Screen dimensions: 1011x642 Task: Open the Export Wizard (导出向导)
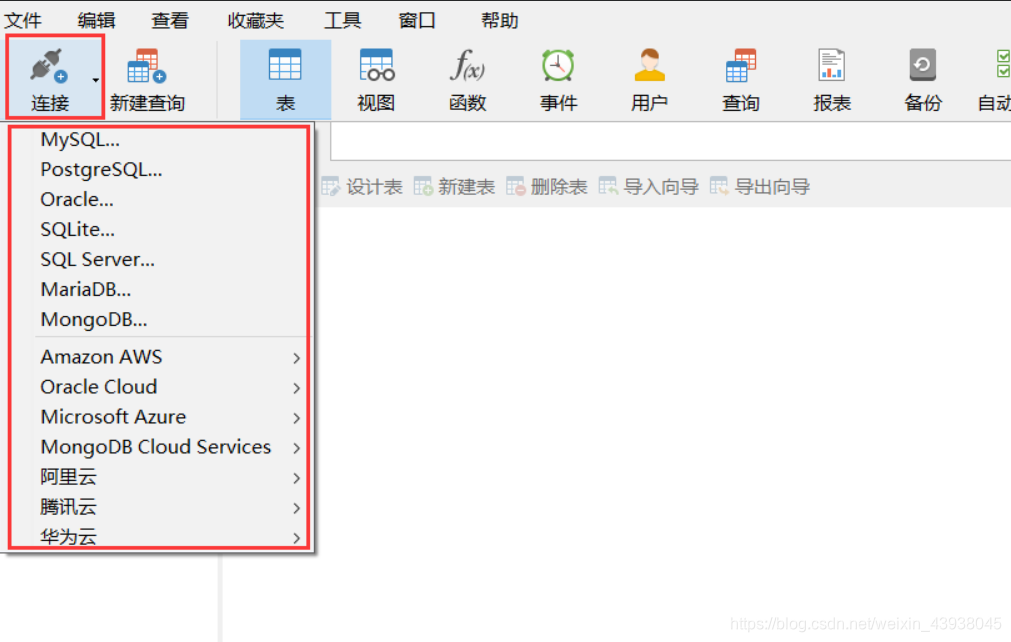coord(760,187)
